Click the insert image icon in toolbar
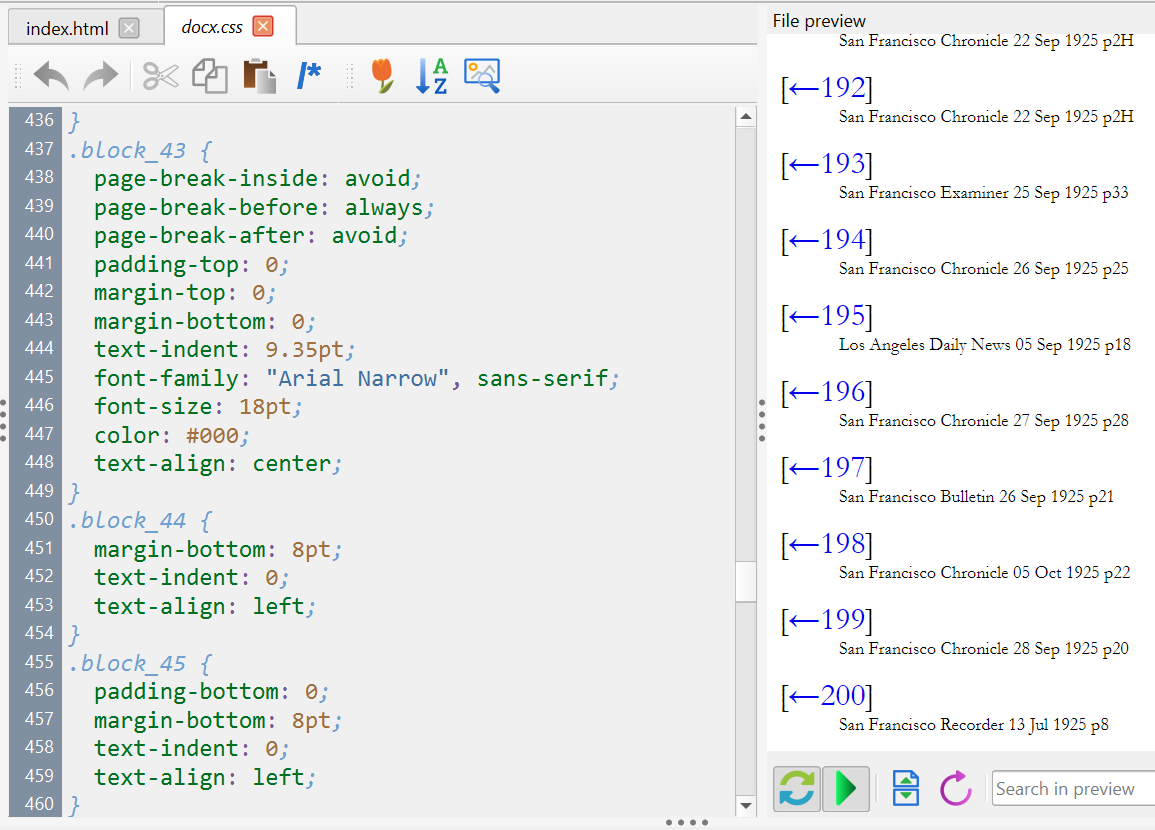Screen dimensions: 1155x830 [x=481, y=76]
